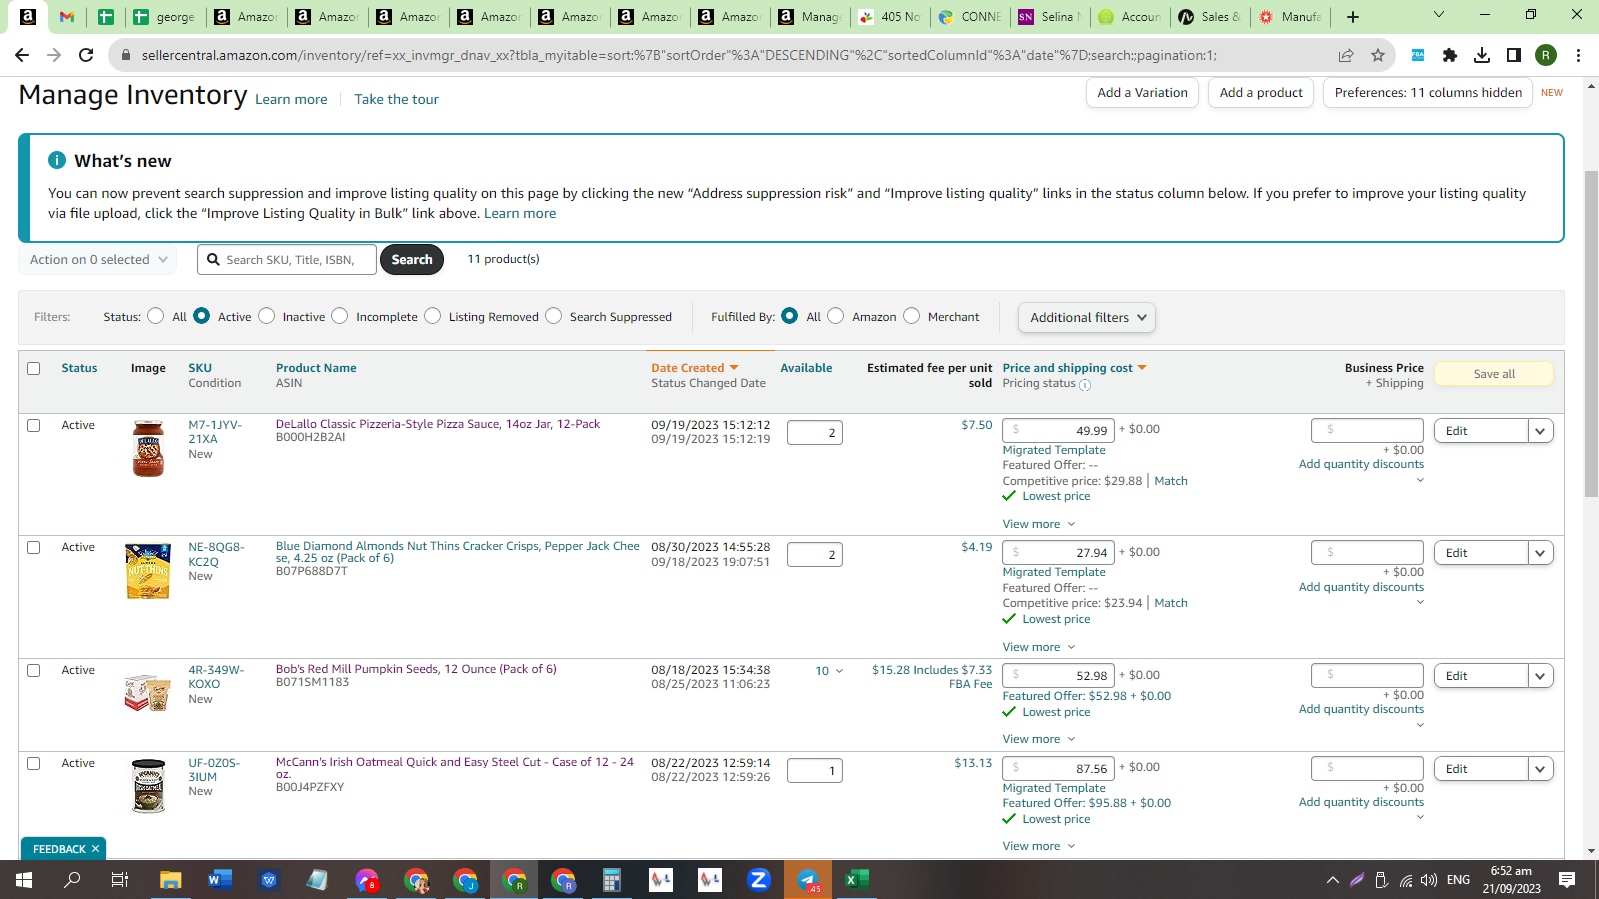This screenshot has height=899, width=1599.
Task: Open a new browser tab
Action: pyautogui.click(x=1353, y=16)
